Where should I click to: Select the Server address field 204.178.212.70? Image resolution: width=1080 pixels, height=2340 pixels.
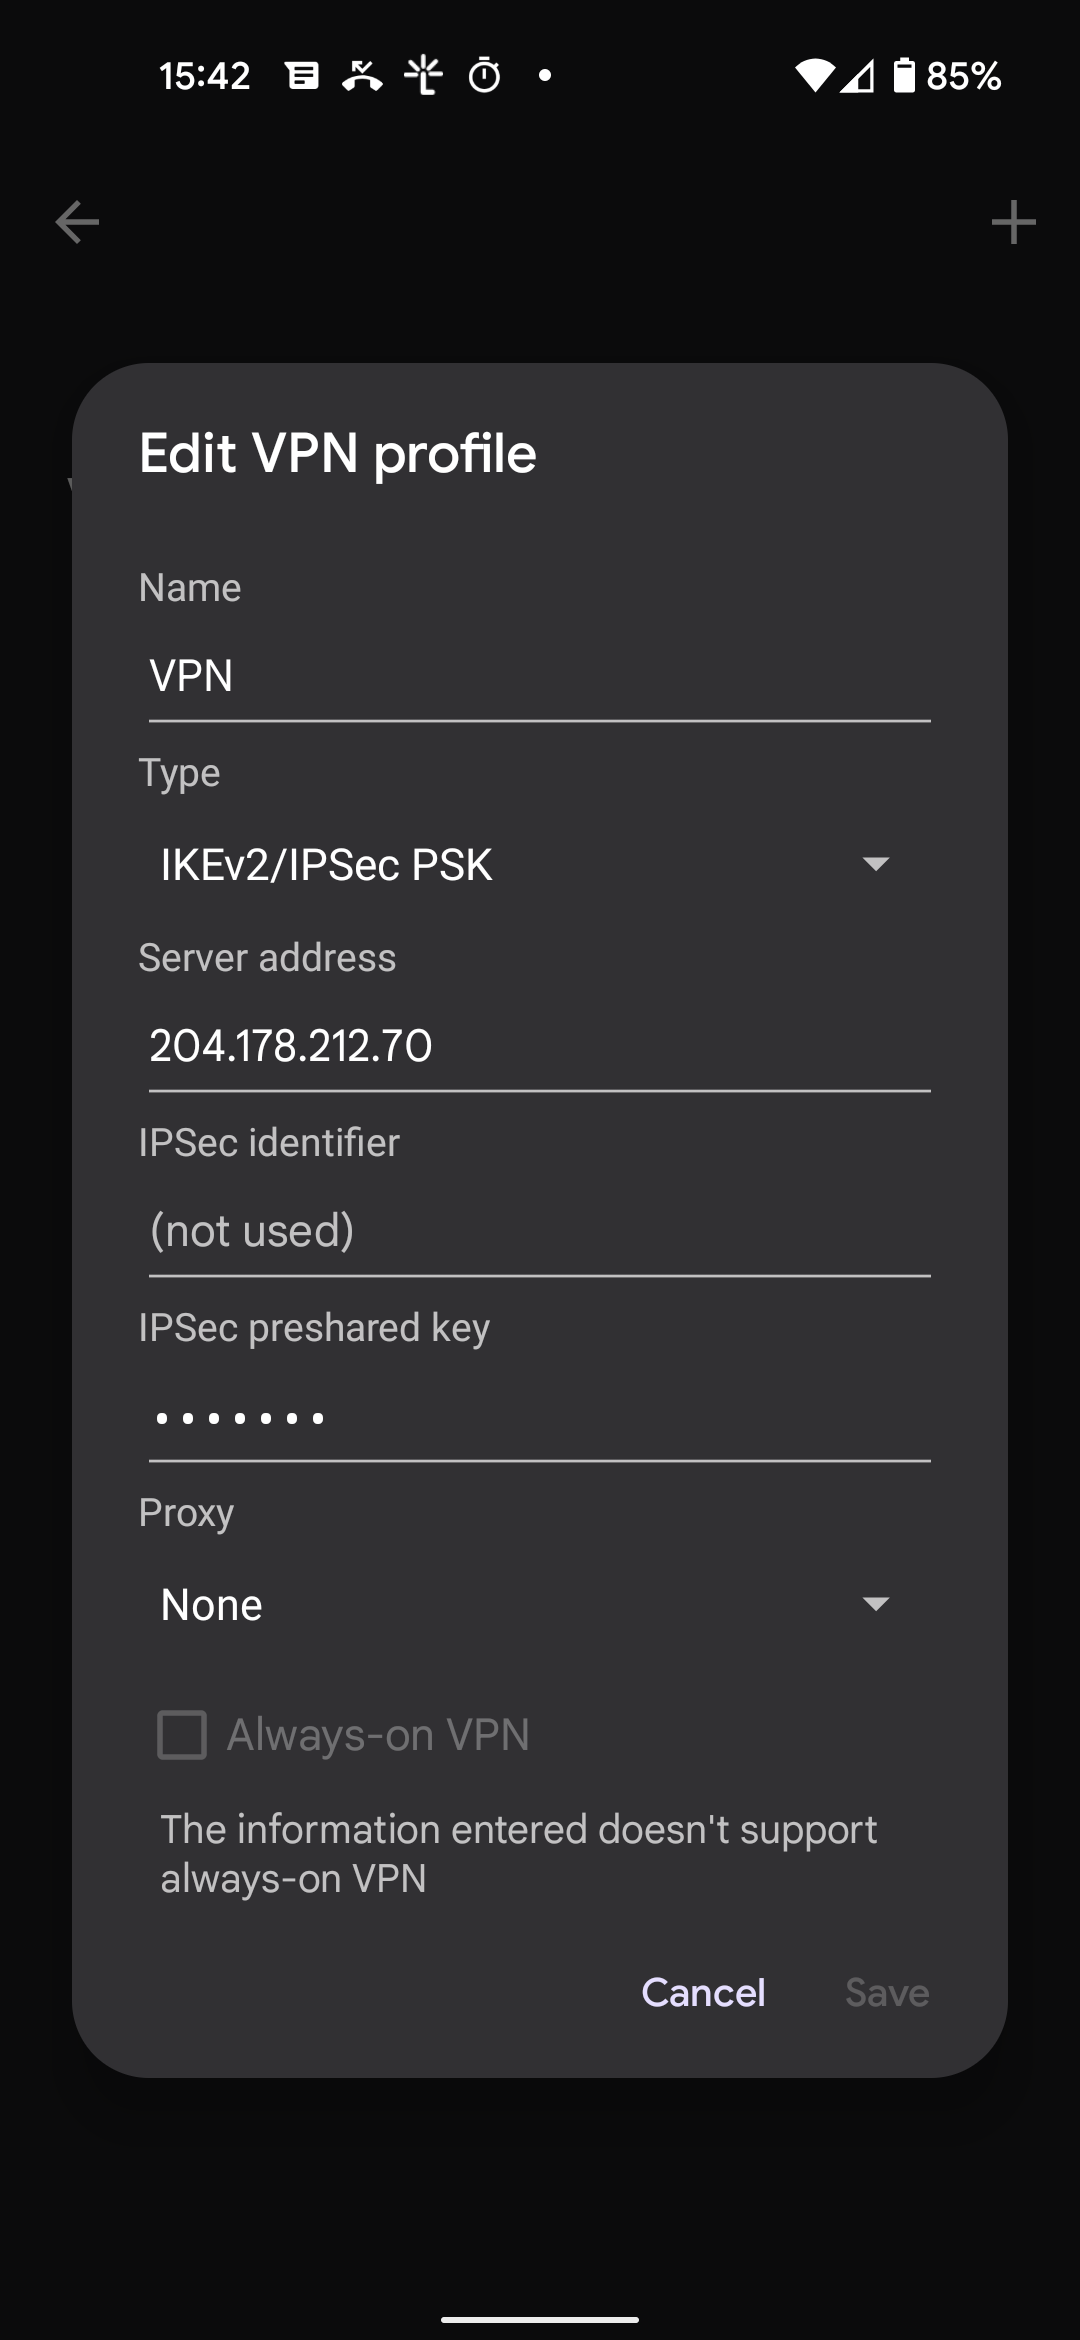(x=540, y=1047)
